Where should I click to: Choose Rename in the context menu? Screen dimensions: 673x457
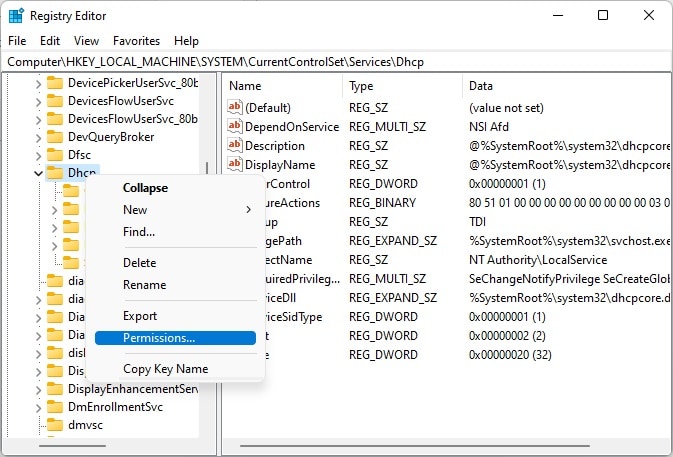pos(175,284)
